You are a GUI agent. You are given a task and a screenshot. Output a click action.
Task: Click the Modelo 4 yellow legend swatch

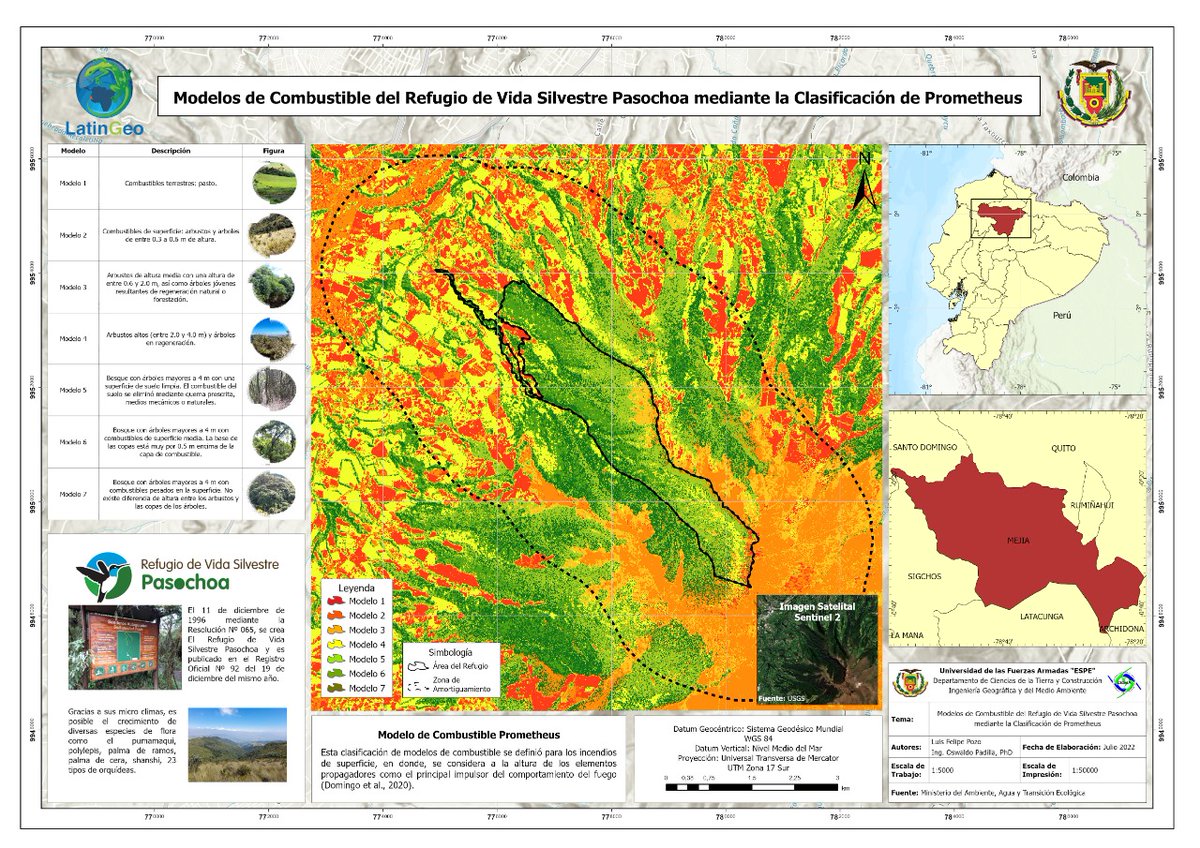(x=336, y=645)
